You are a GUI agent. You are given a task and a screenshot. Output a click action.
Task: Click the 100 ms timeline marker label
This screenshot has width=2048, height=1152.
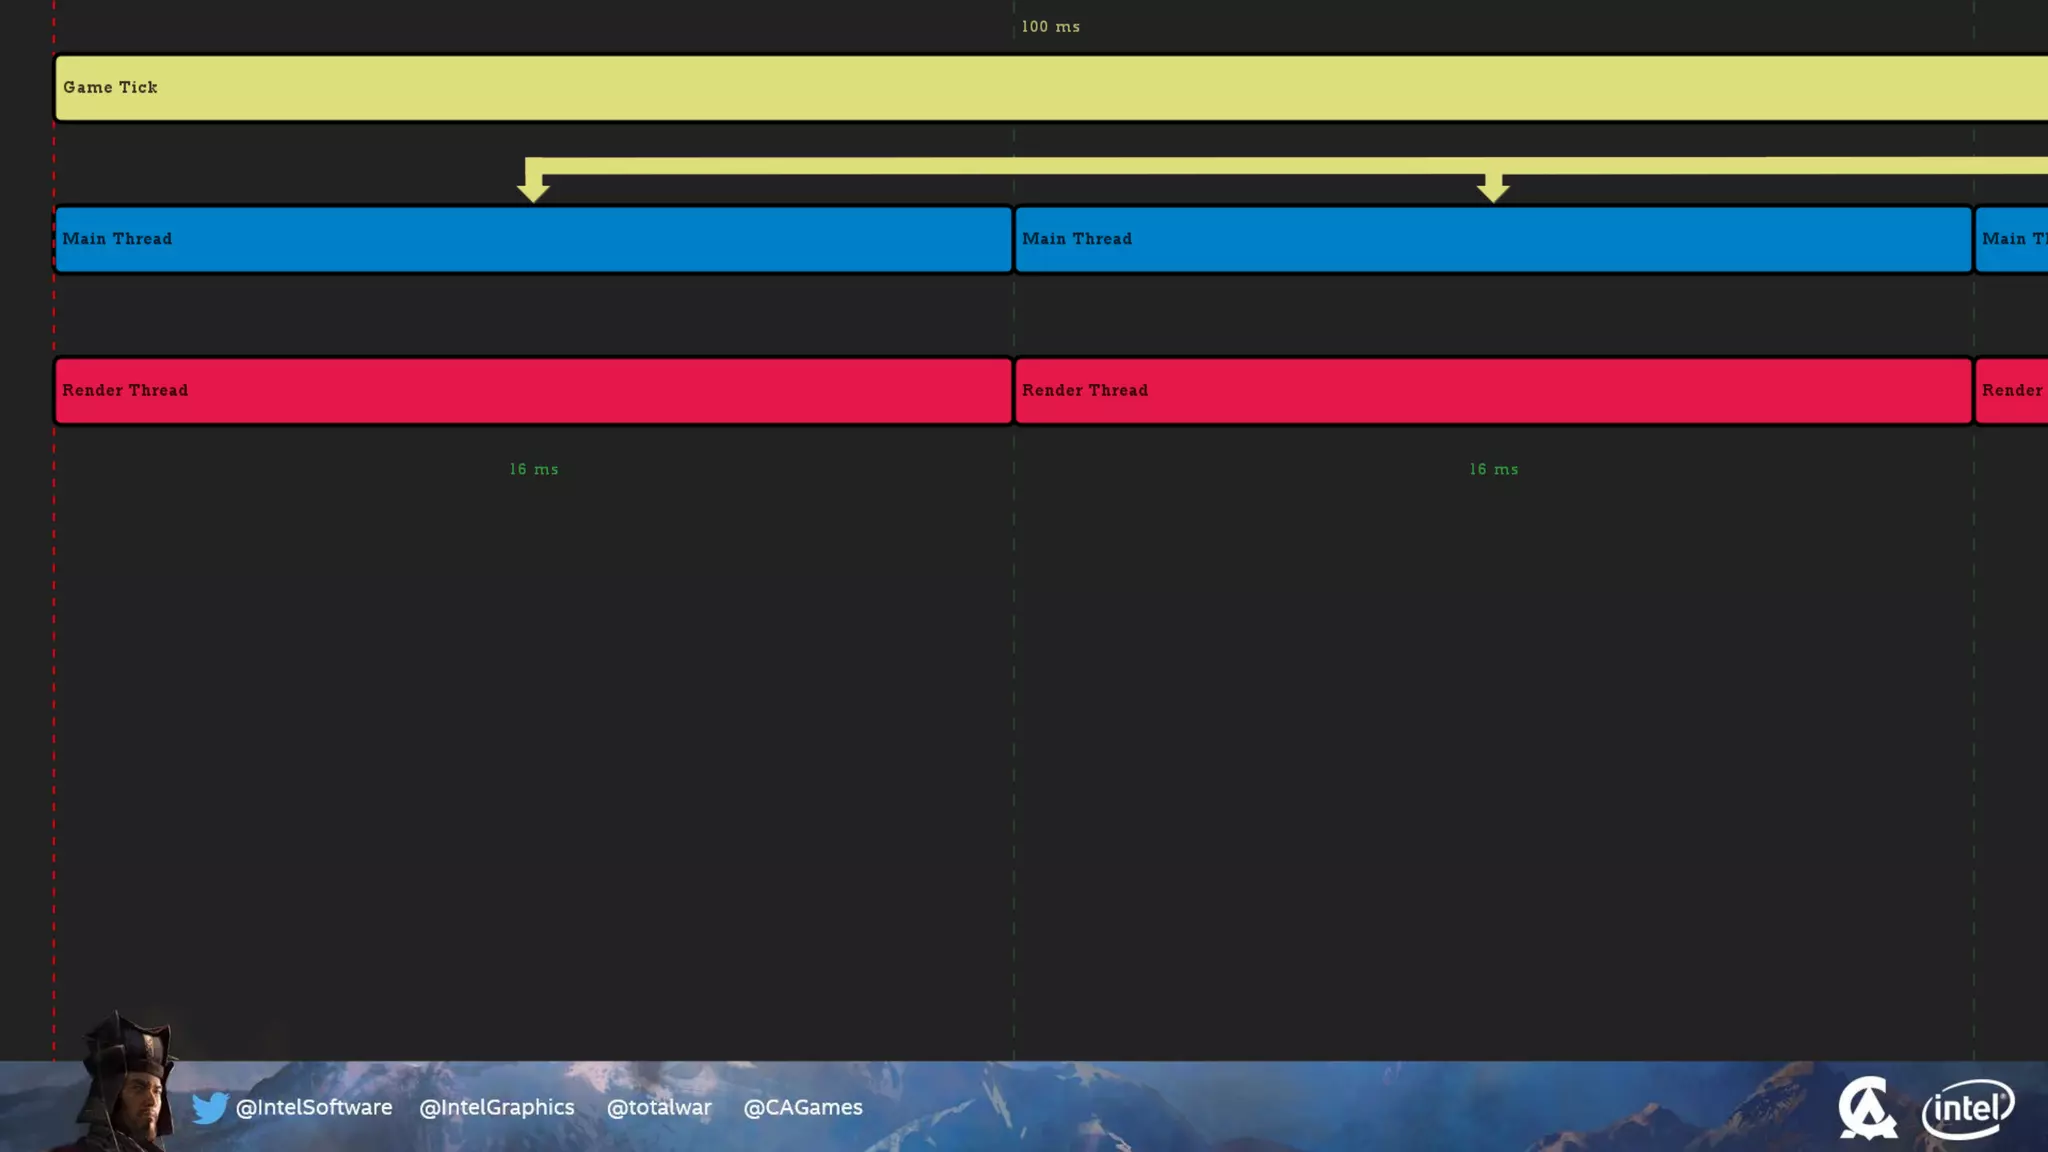1050,27
